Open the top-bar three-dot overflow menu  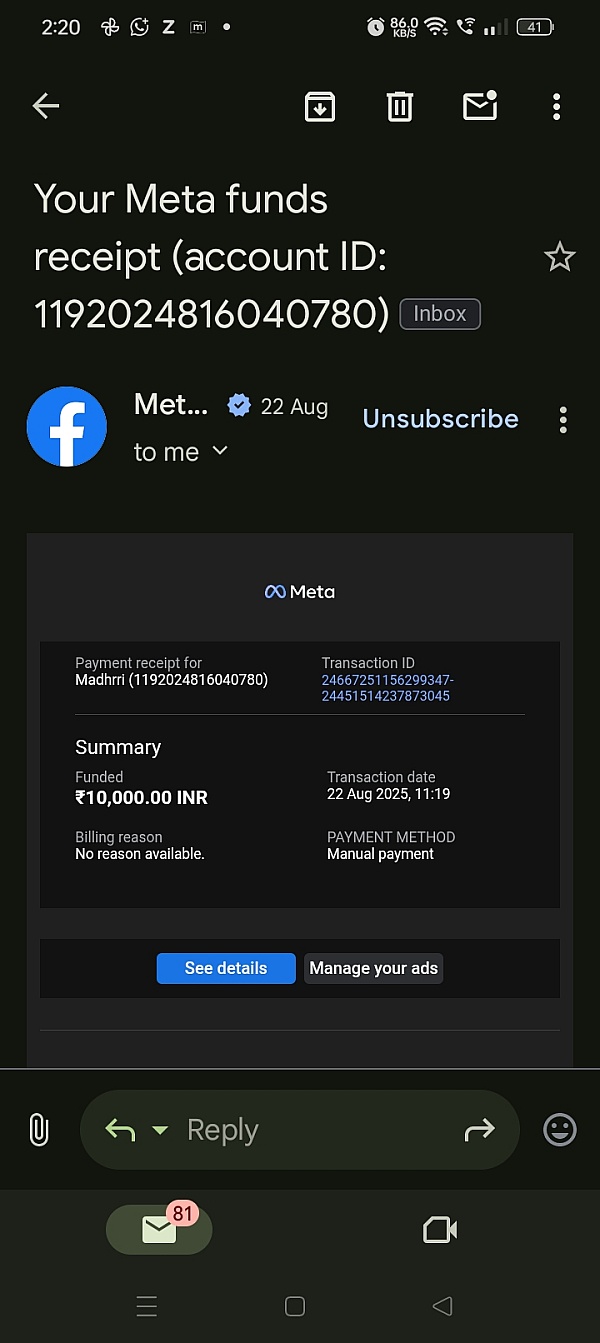click(x=556, y=106)
